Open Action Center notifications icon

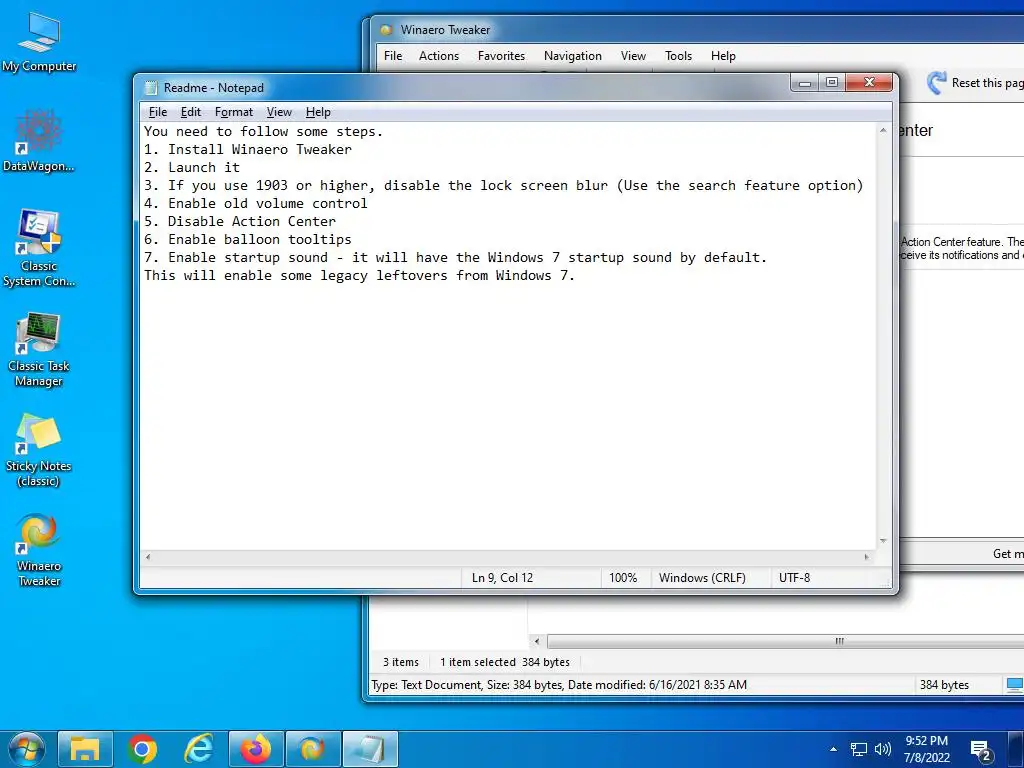click(x=981, y=751)
